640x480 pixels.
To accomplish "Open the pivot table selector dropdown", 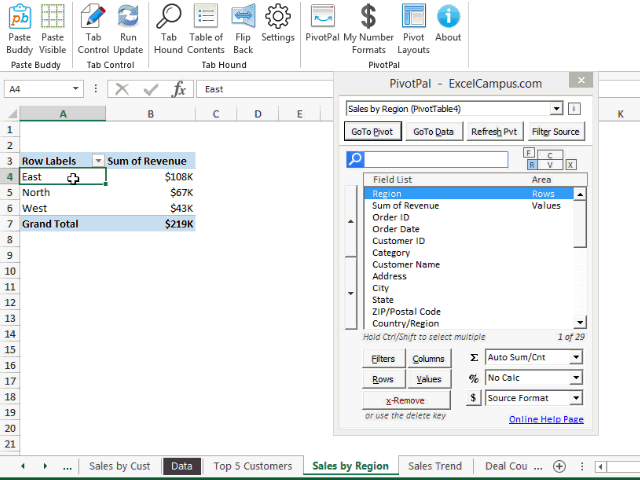I will coord(556,108).
